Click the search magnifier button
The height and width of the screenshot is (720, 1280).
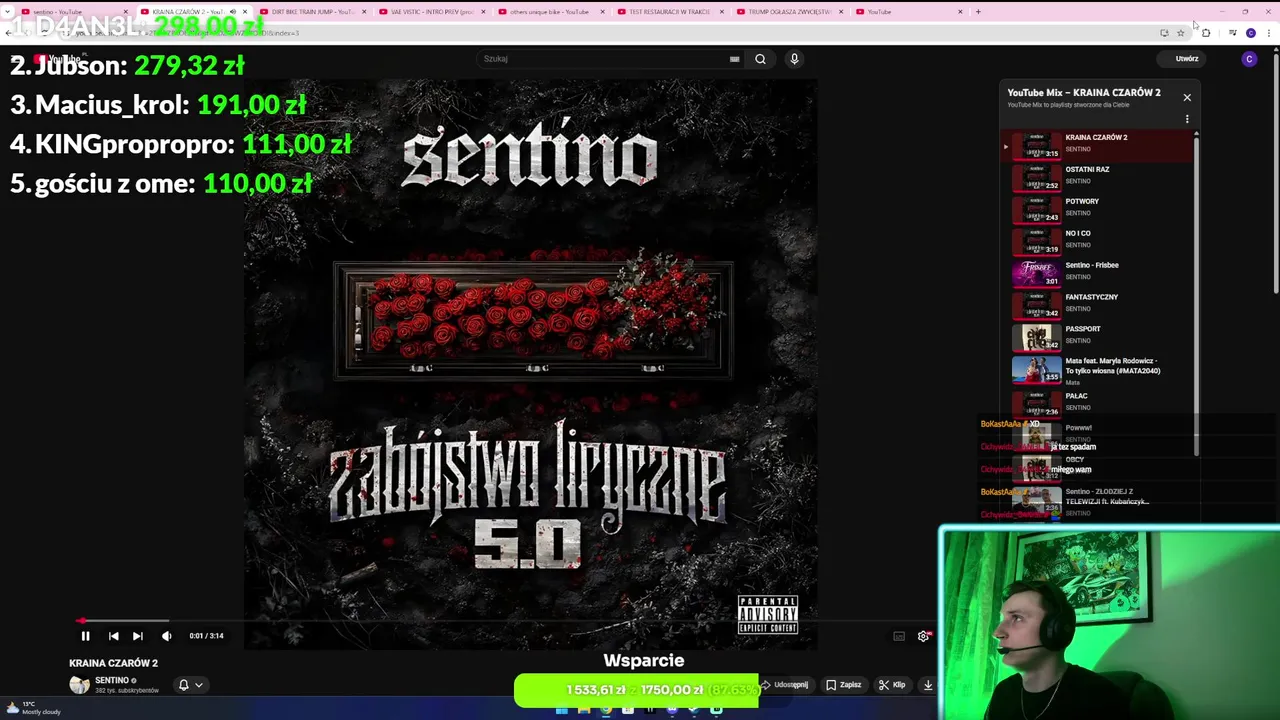(760, 59)
